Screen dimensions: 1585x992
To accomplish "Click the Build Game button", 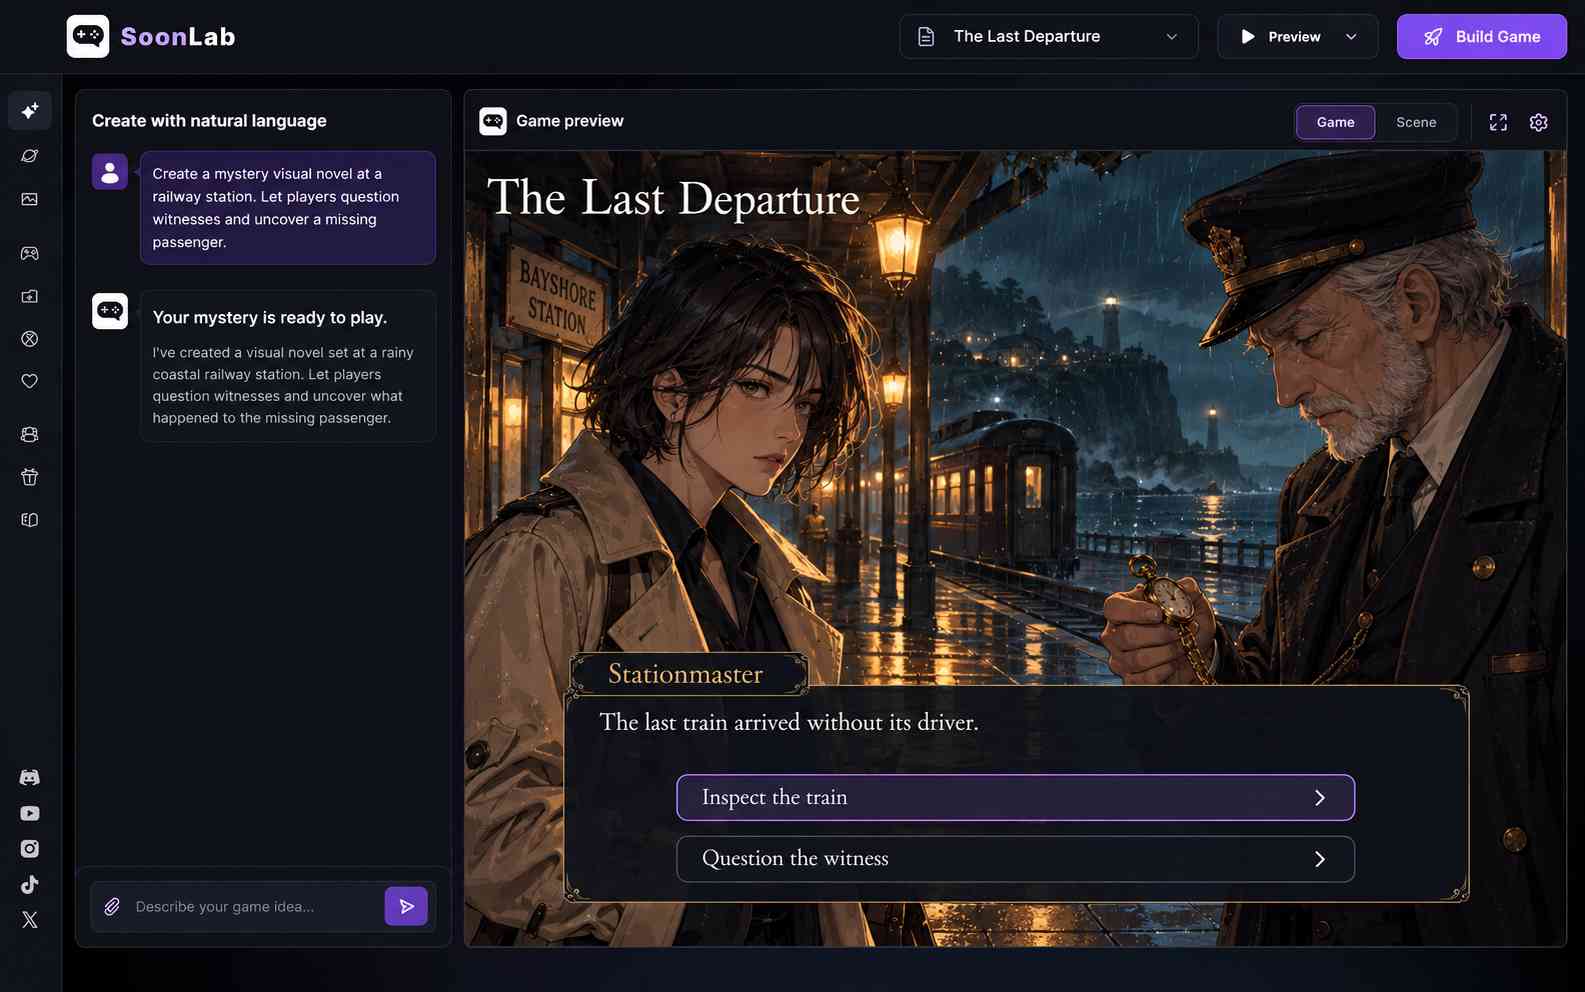I will click(1482, 37).
